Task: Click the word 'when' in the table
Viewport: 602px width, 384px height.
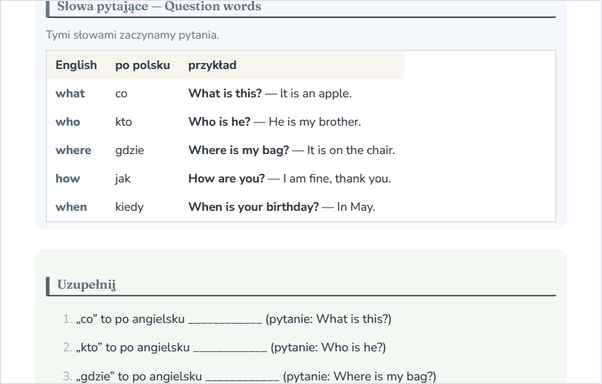Action: [x=71, y=207]
